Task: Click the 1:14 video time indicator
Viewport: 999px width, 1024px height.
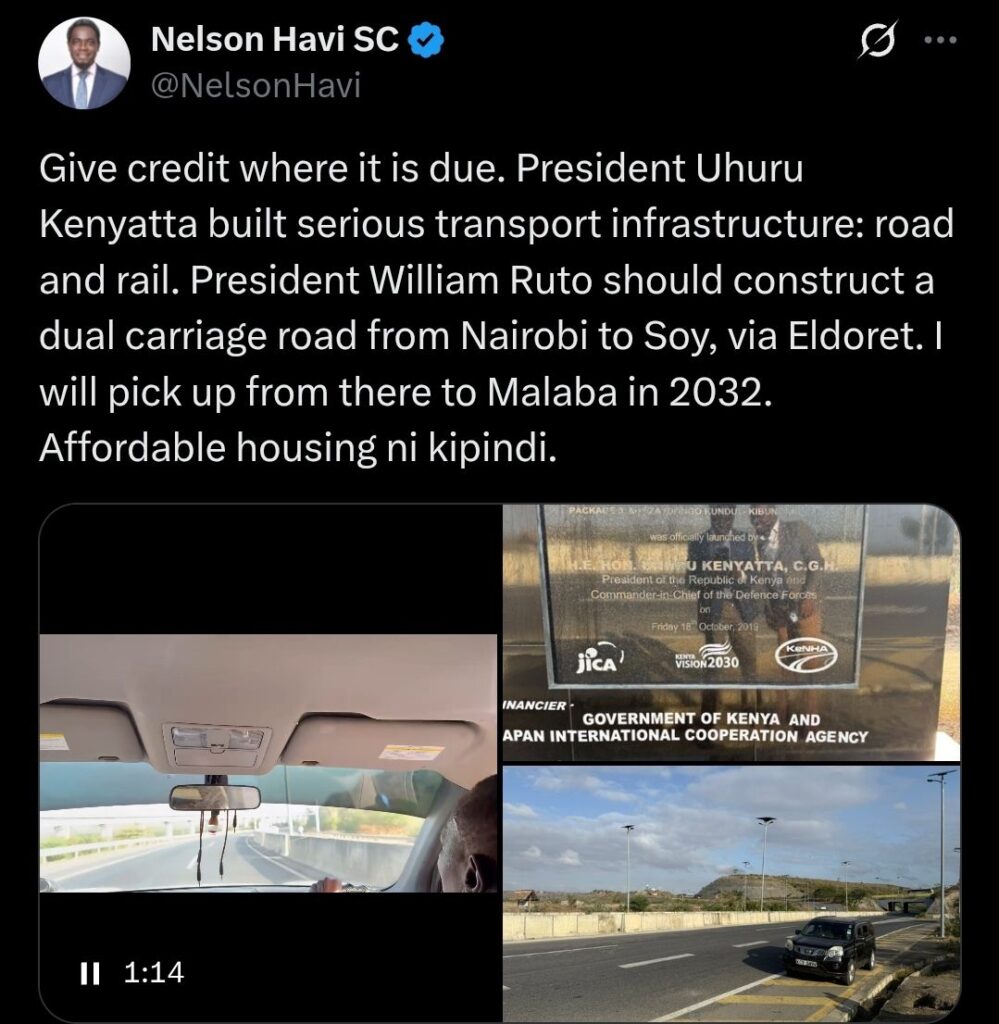Action: (x=154, y=972)
